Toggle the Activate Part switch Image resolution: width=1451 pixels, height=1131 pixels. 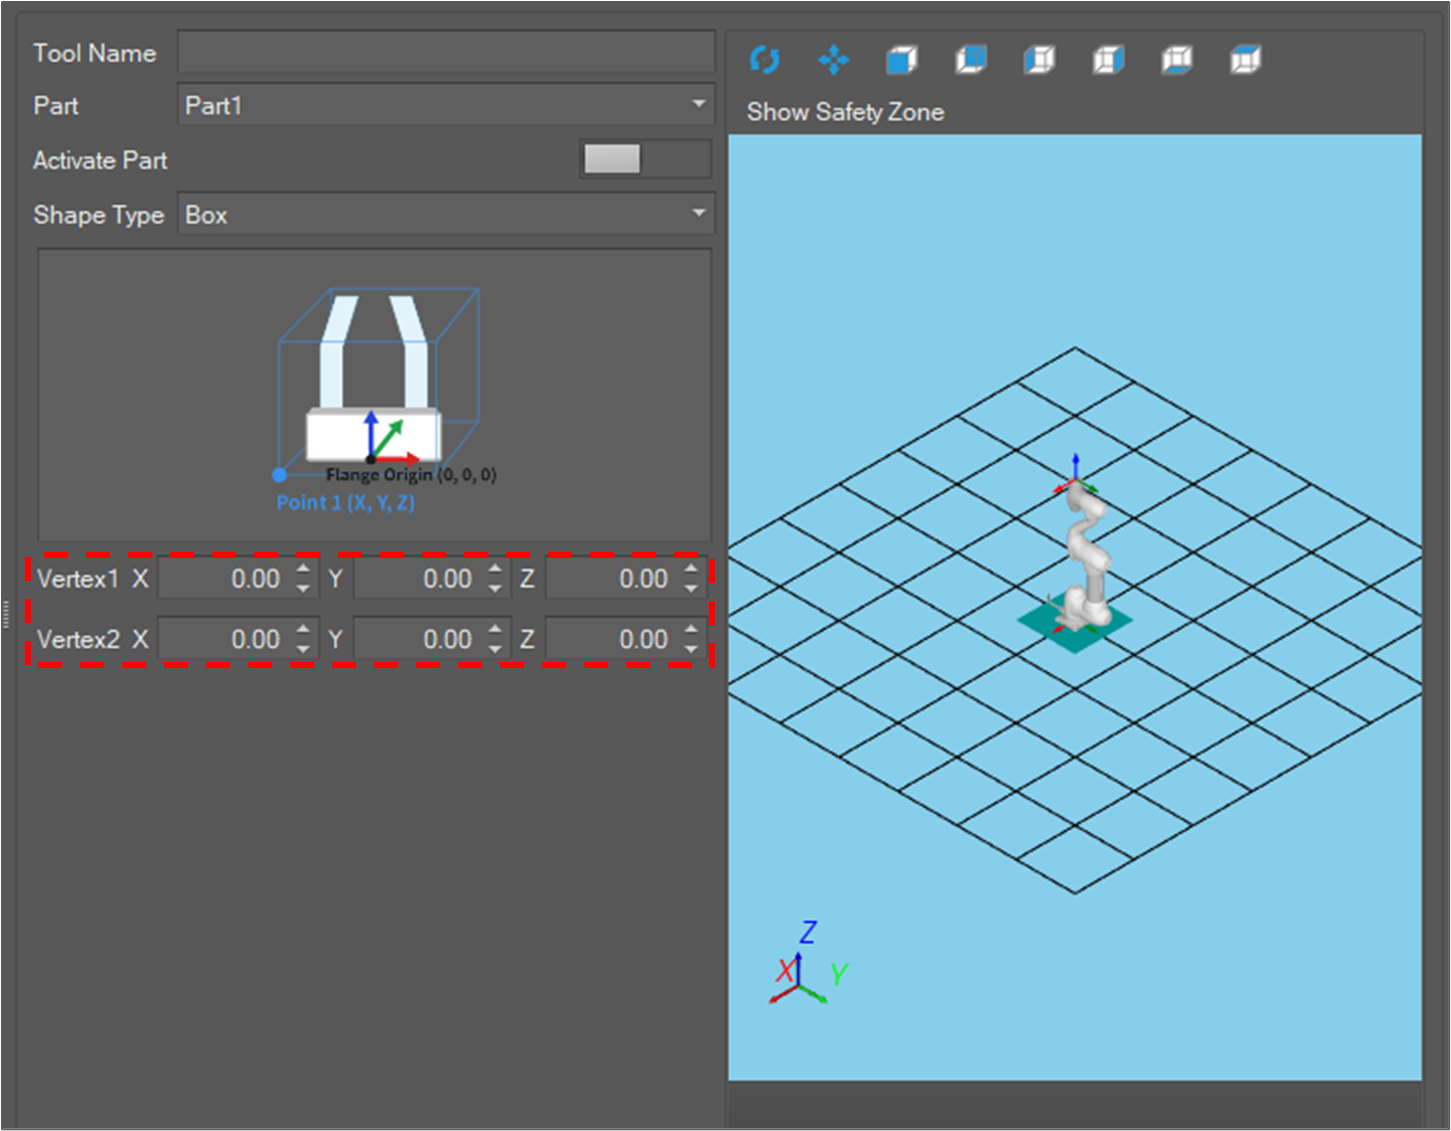pyautogui.click(x=645, y=159)
